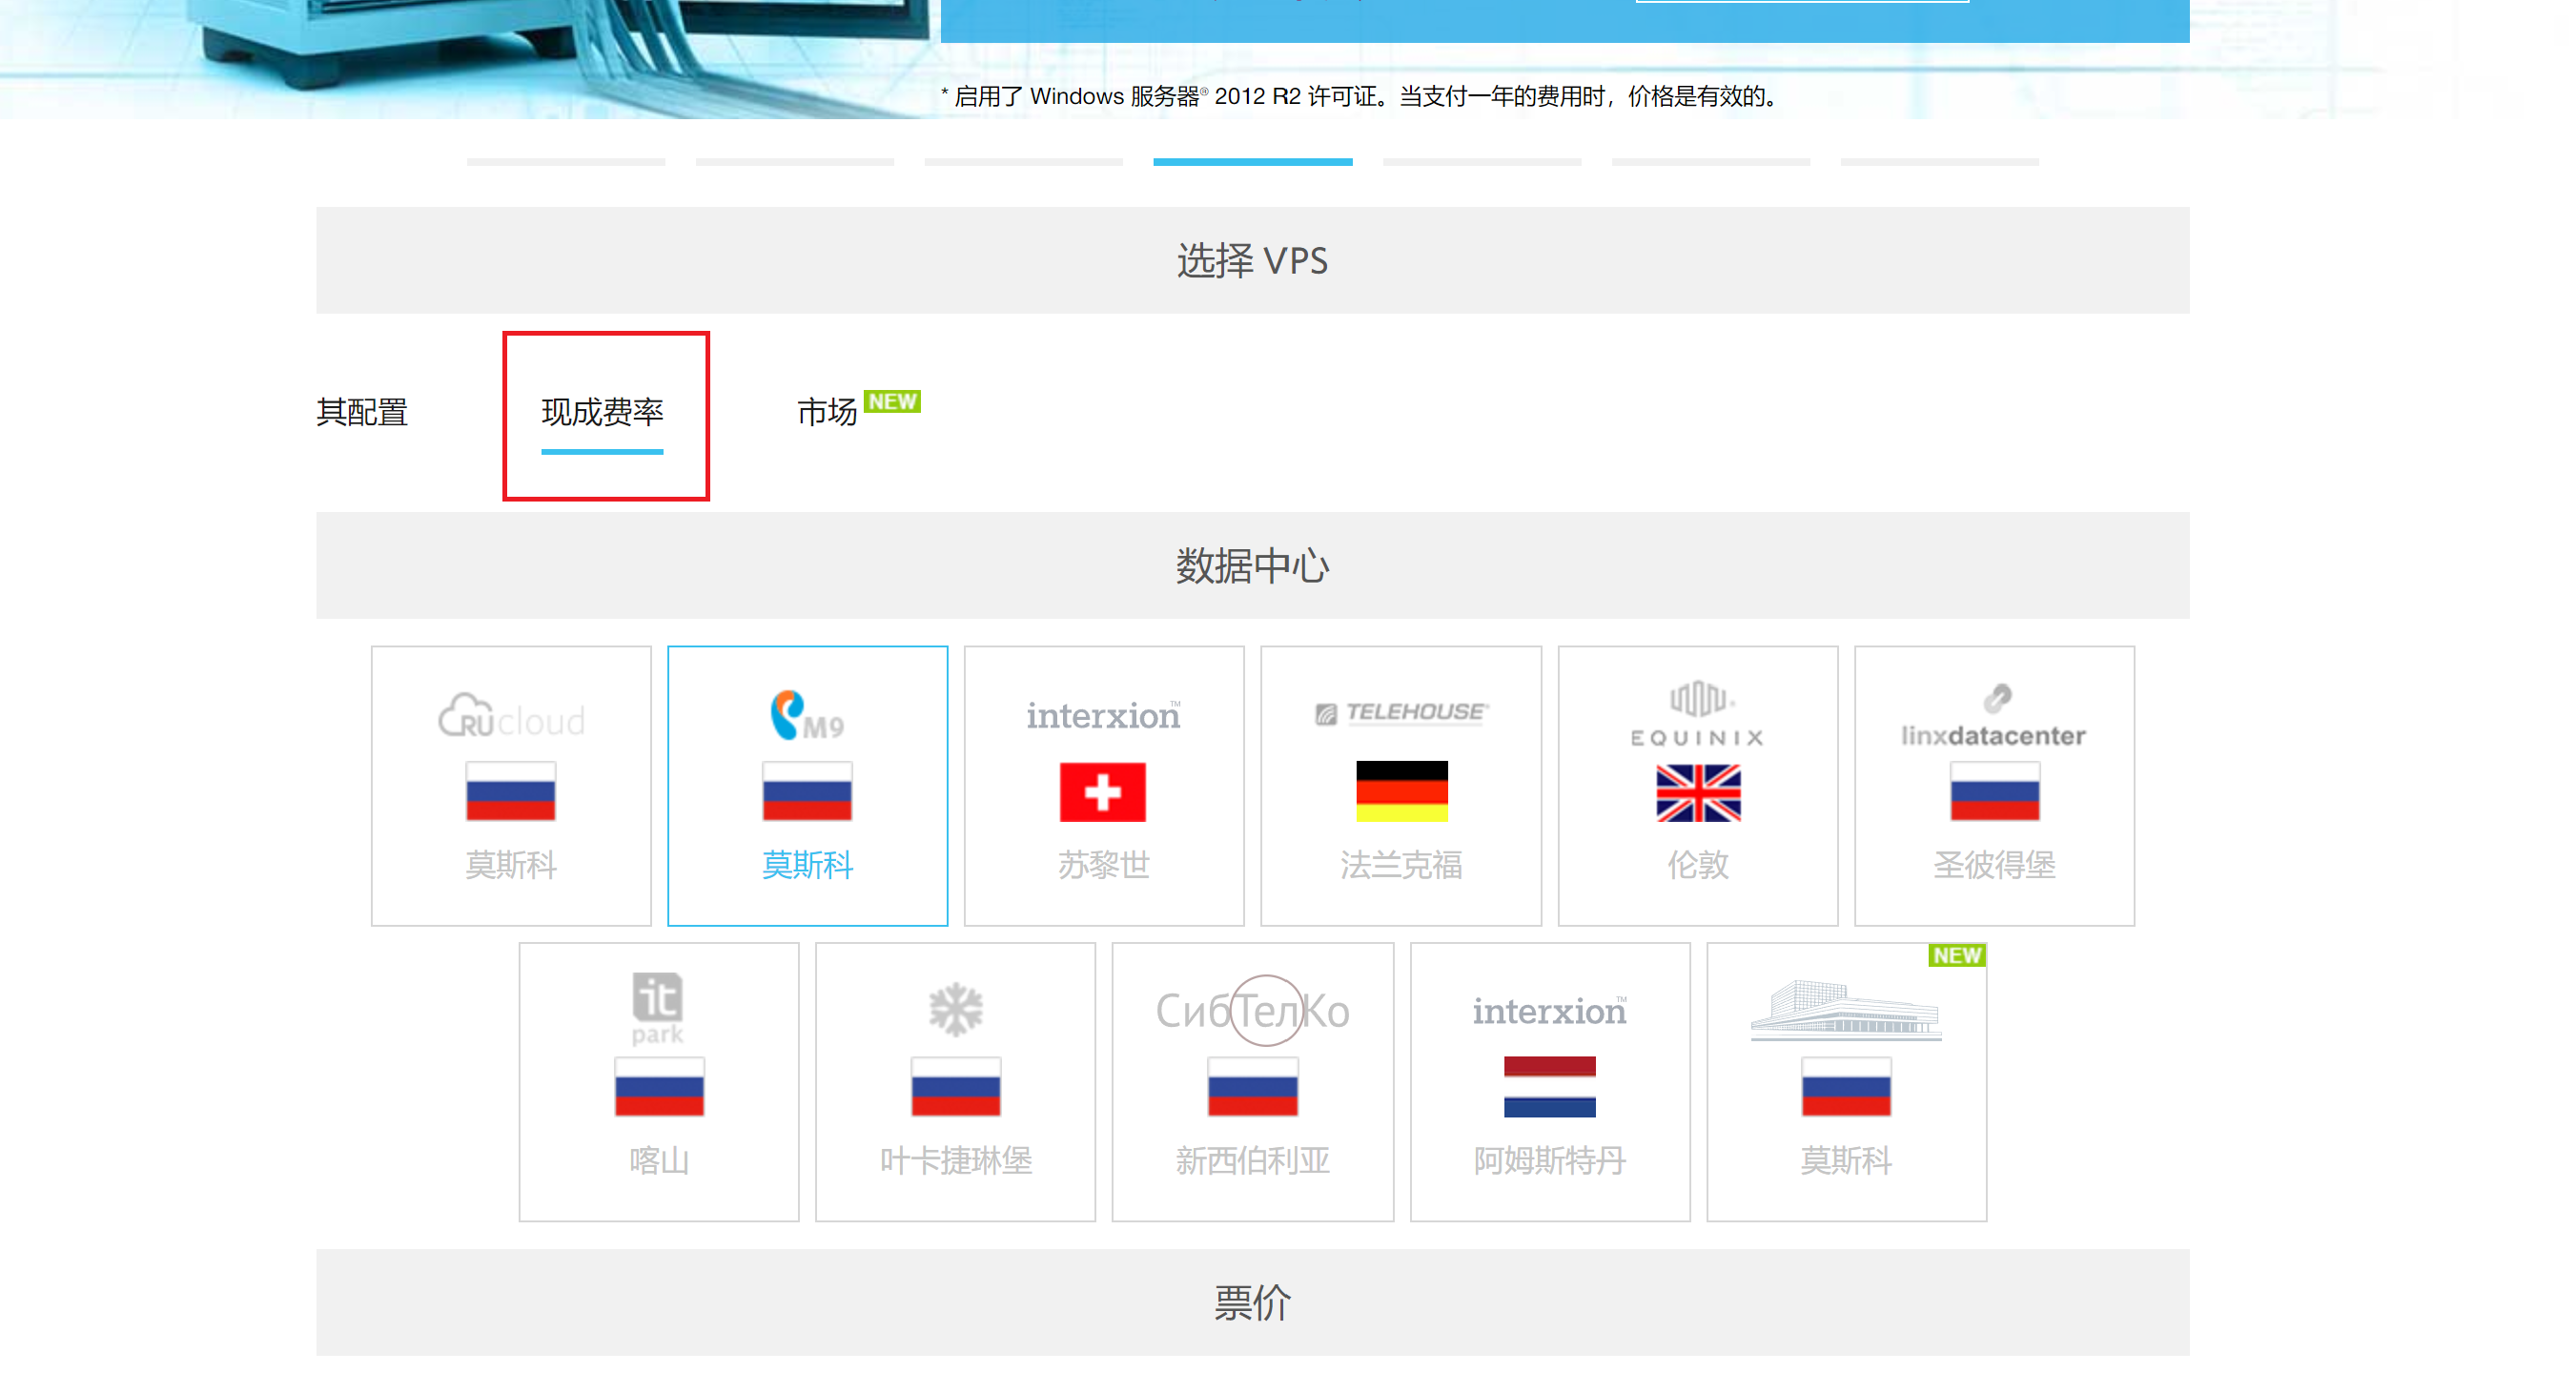
Task: Select the NEW Moscow building data center
Action: (1846, 1081)
